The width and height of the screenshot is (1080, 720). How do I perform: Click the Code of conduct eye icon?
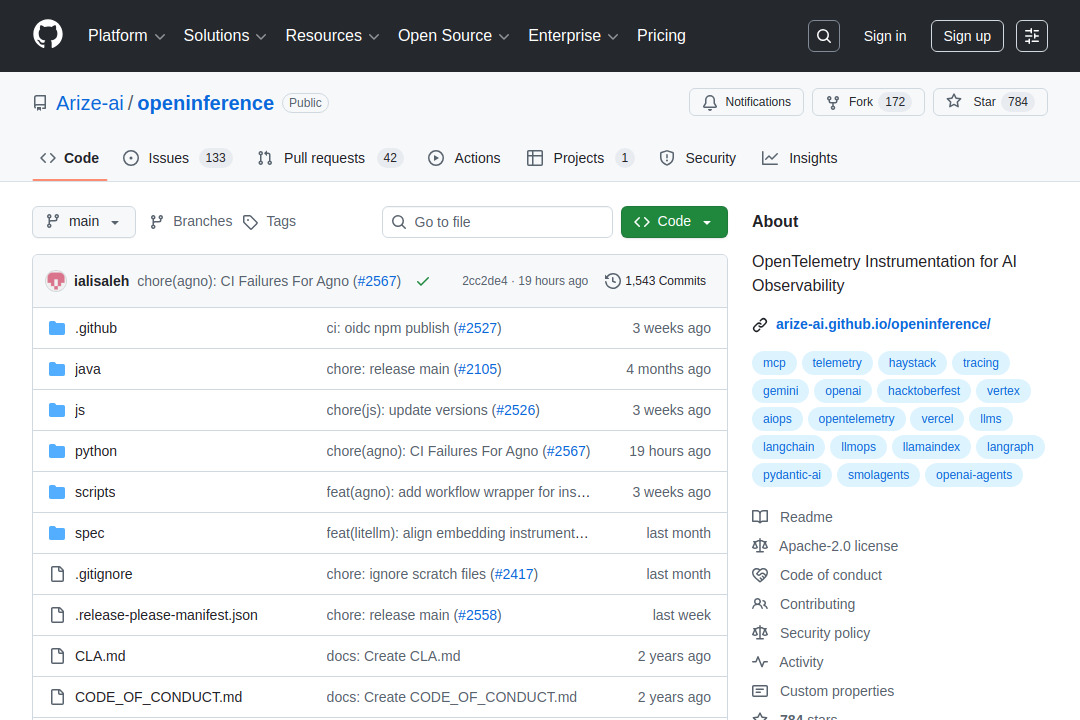(x=760, y=575)
